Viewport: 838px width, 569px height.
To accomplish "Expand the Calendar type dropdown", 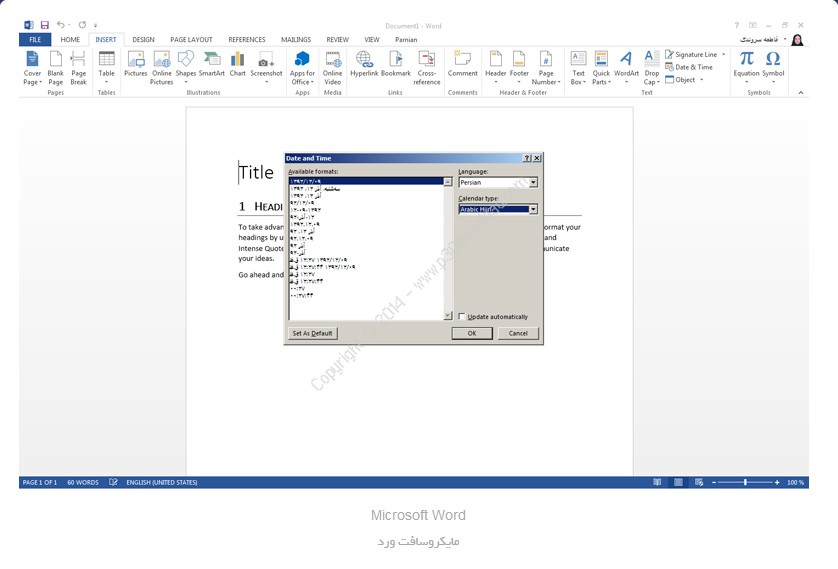I will 533,209.
